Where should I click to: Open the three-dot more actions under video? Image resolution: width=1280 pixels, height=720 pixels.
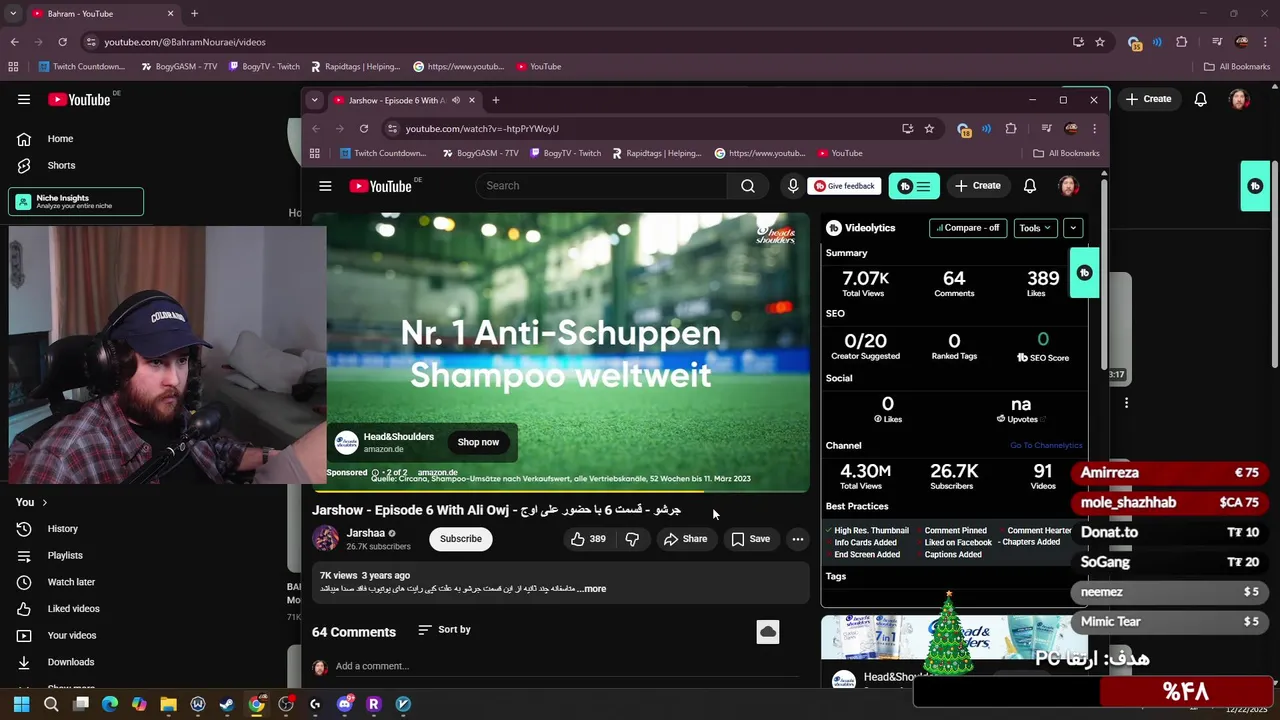click(797, 539)
